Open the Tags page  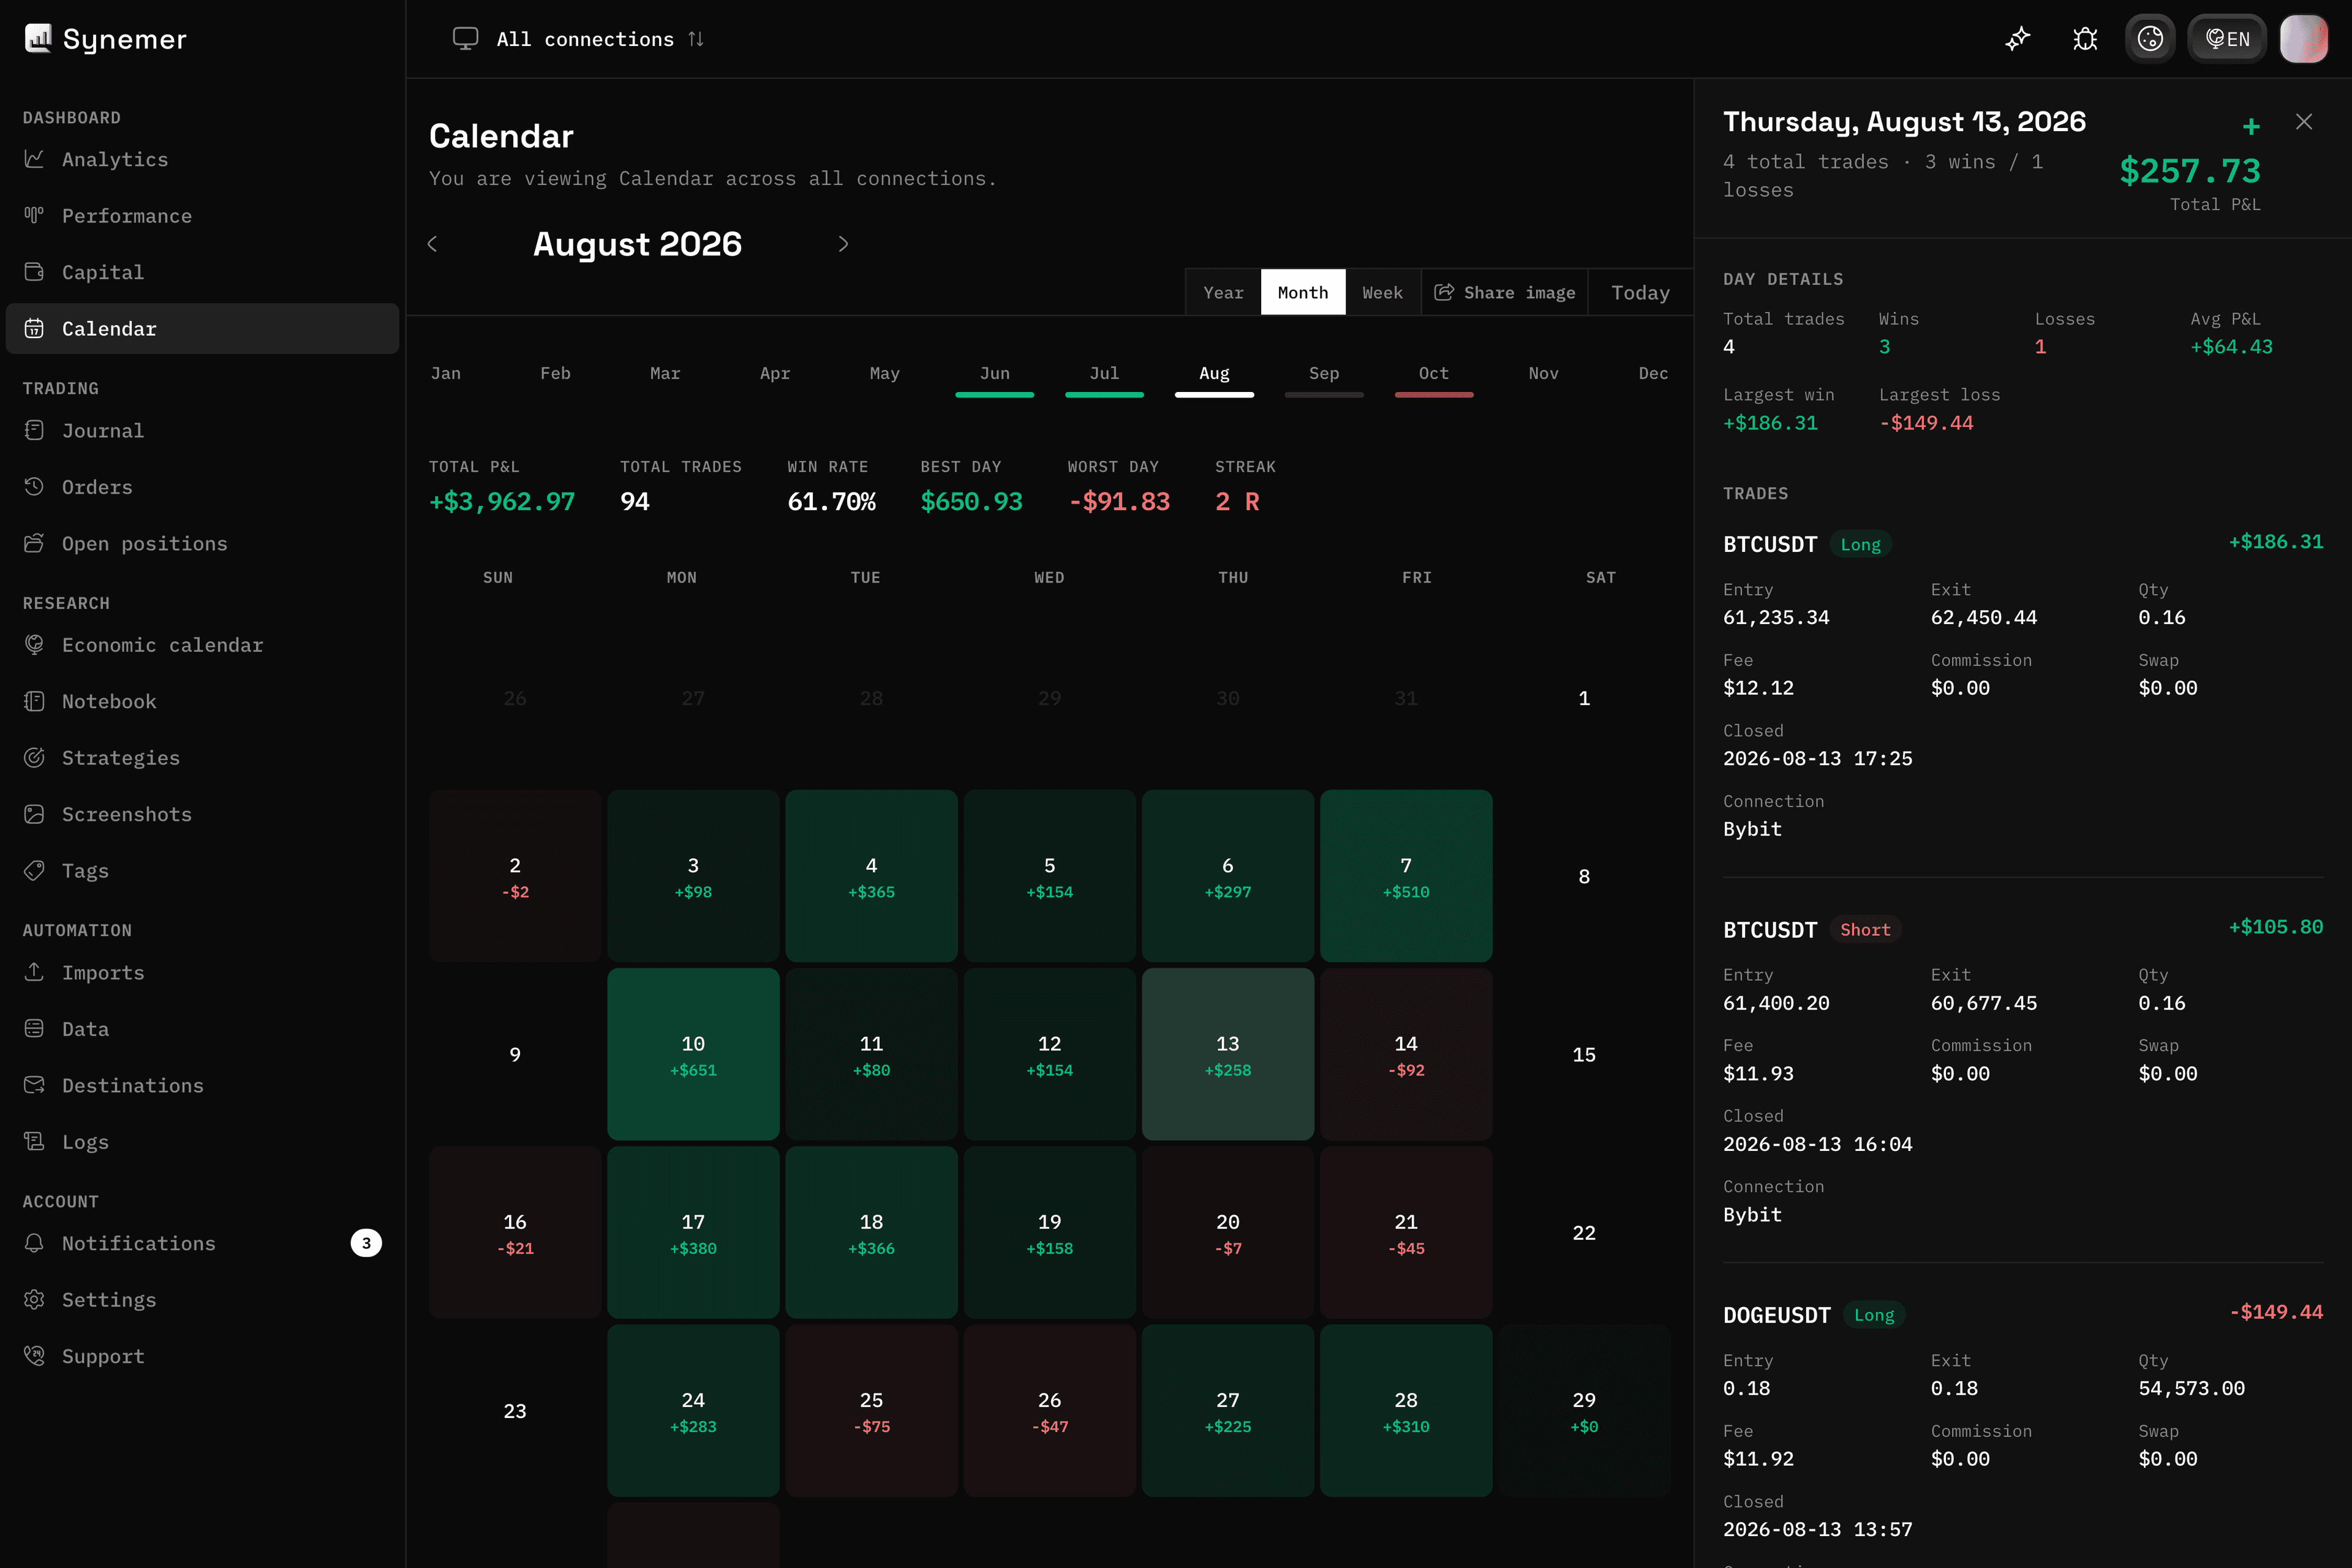(x=203, y=871)
